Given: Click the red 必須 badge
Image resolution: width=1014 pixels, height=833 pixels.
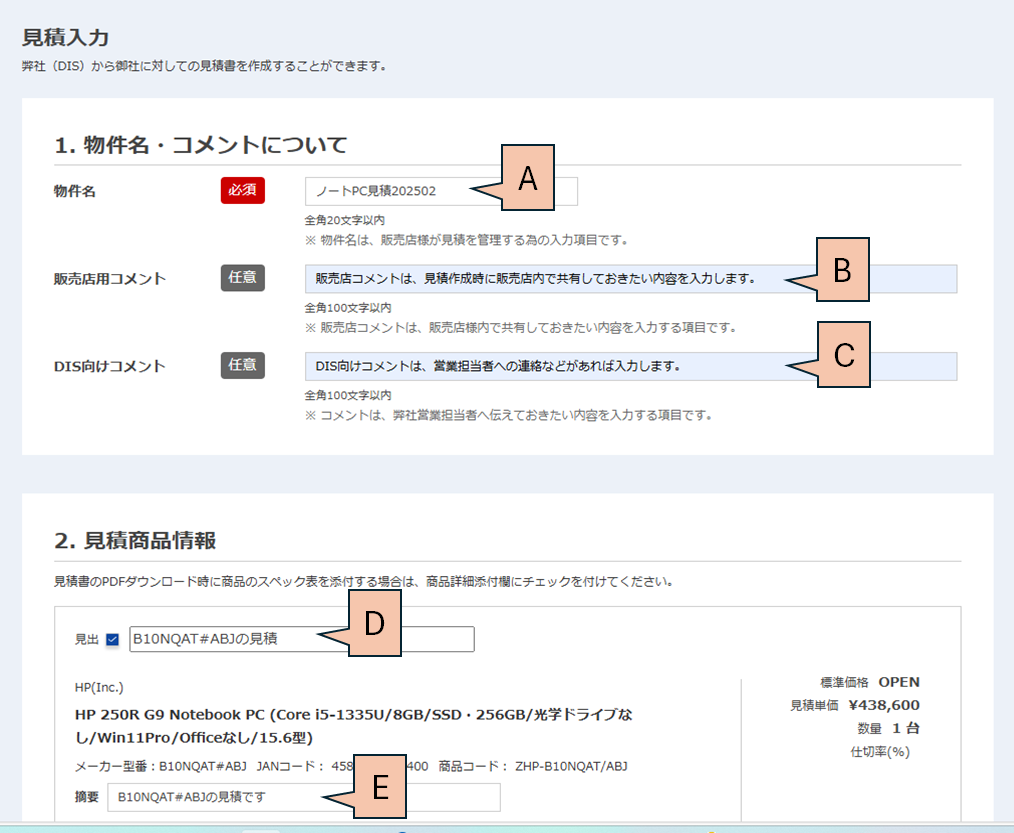Looking at the screenshot, I should pyautogui.click(x=242, y=190).
